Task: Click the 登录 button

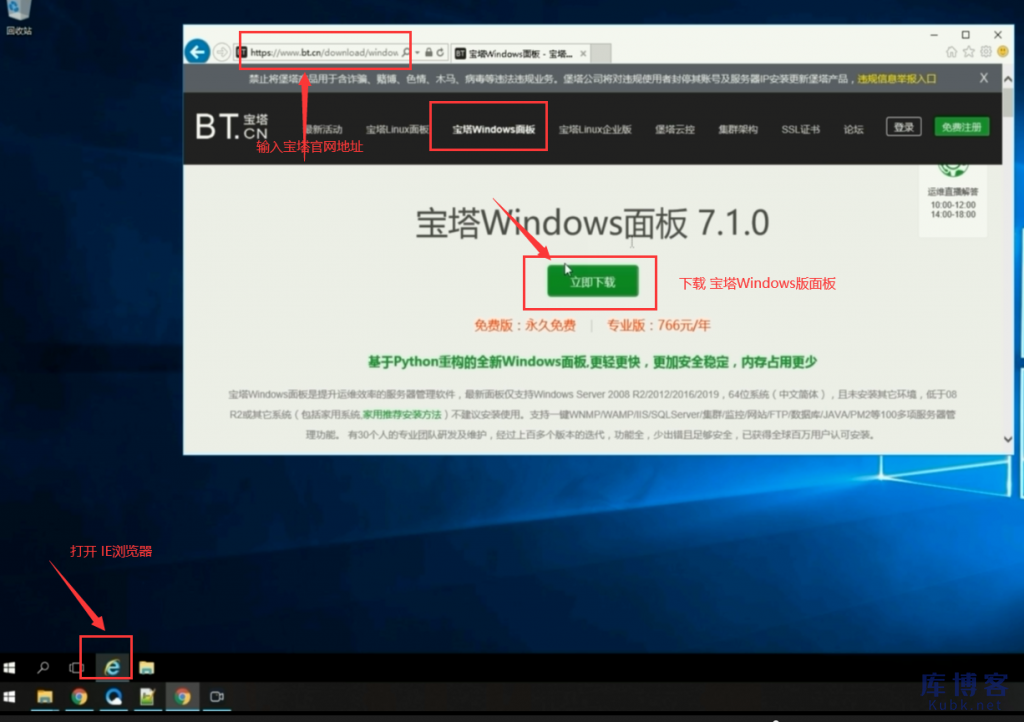Action: [904, 127]
